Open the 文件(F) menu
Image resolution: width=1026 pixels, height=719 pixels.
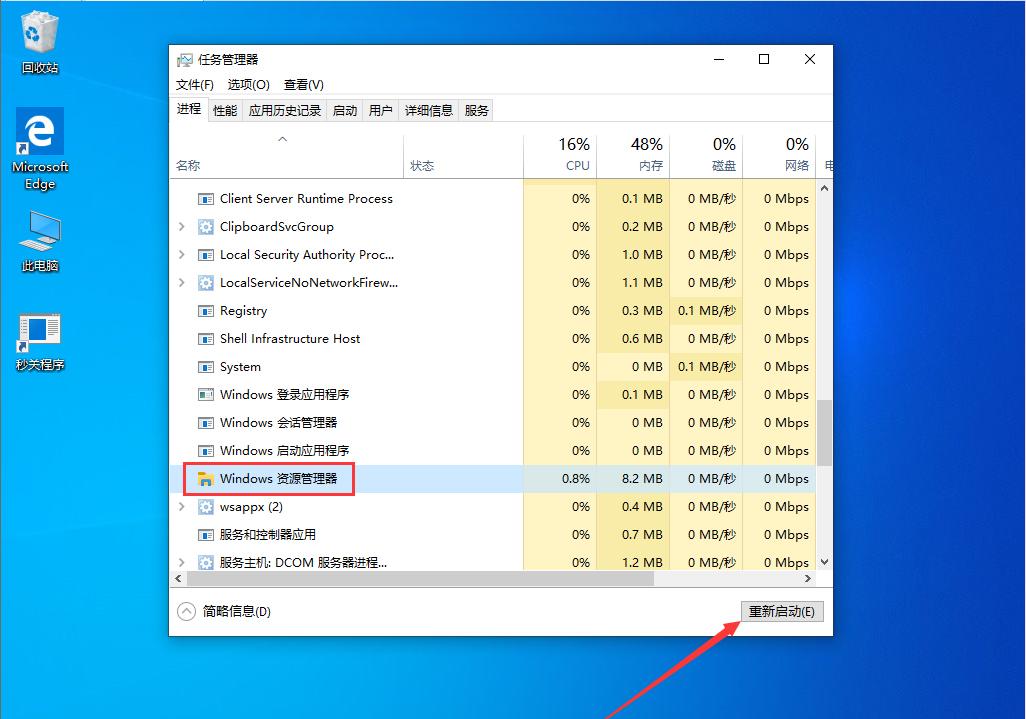pyautogui.click(x=194, y=84)
